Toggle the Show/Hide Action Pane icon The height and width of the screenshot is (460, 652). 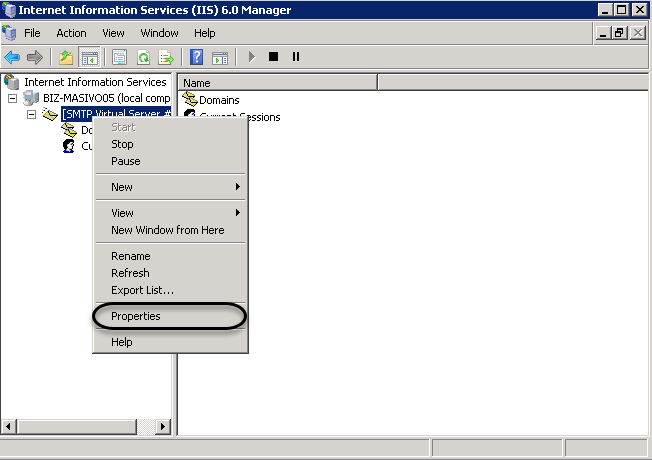coord(220,57)
